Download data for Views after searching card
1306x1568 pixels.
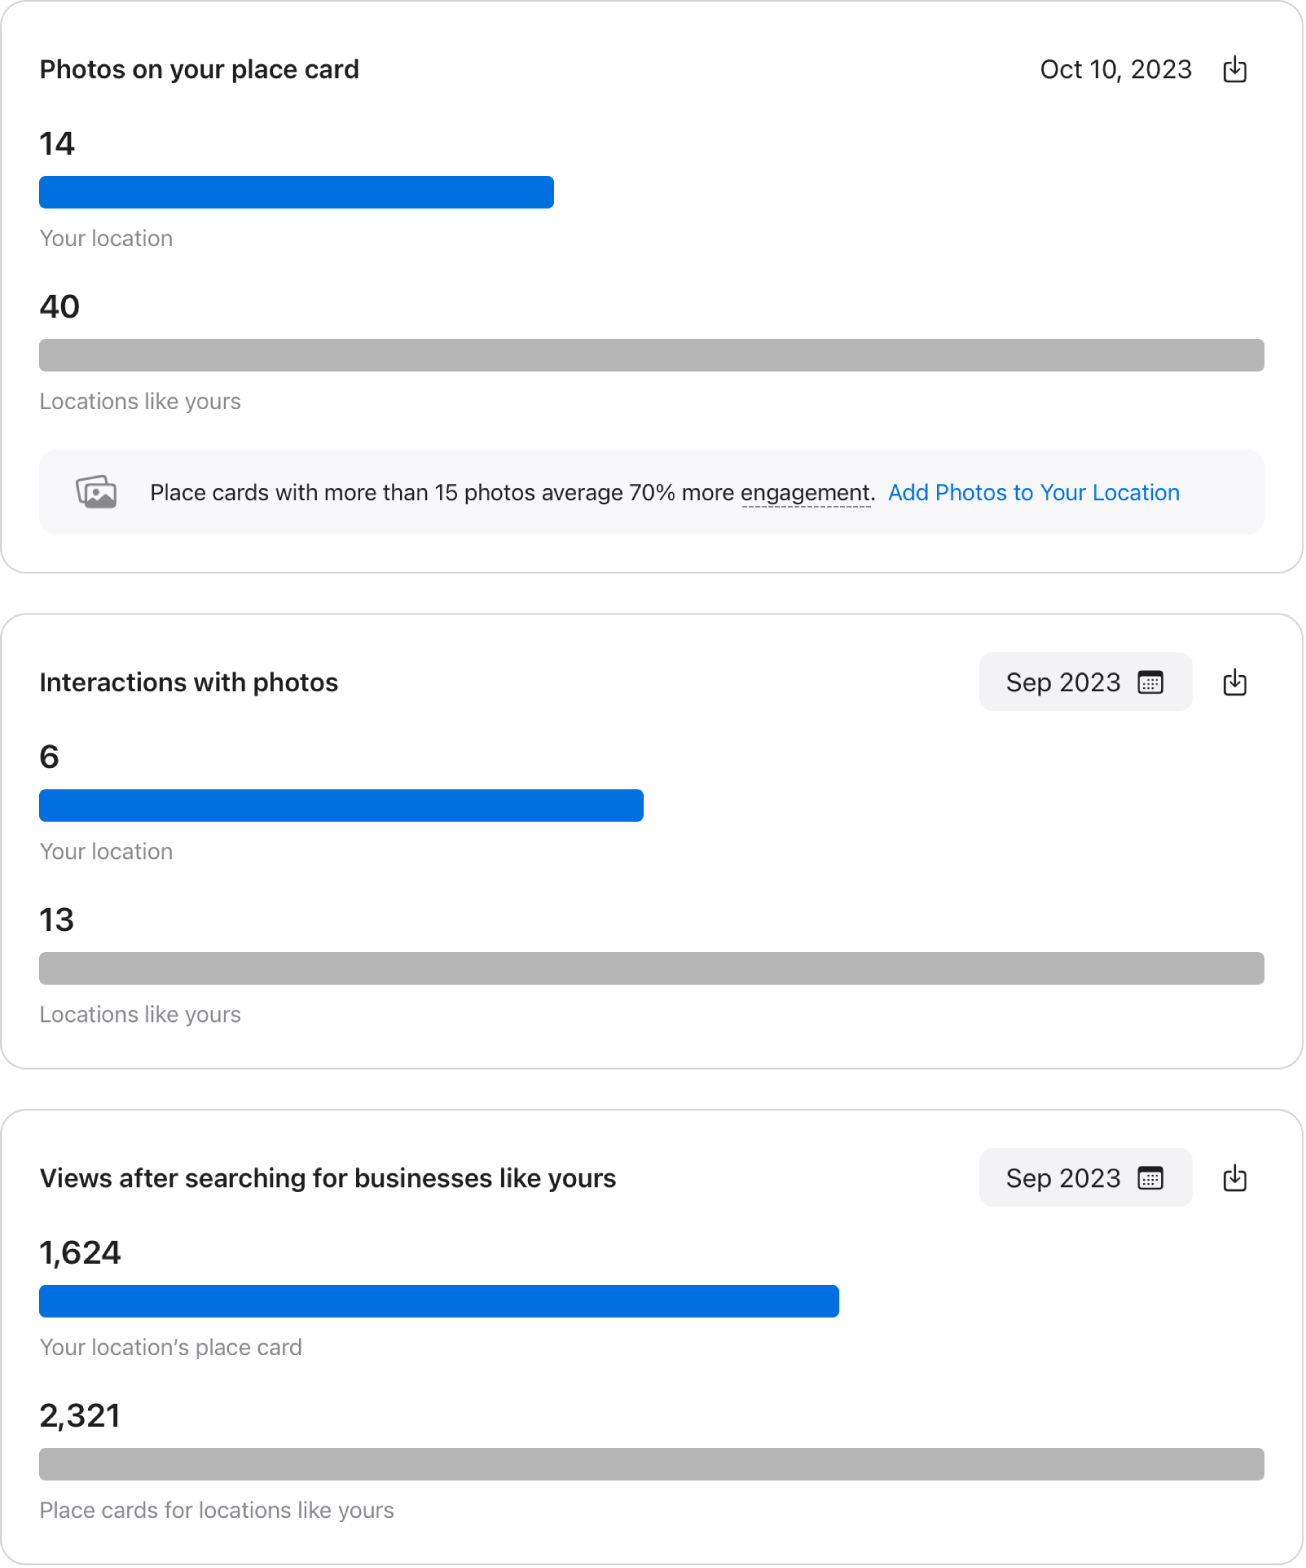[1235, 1178]
